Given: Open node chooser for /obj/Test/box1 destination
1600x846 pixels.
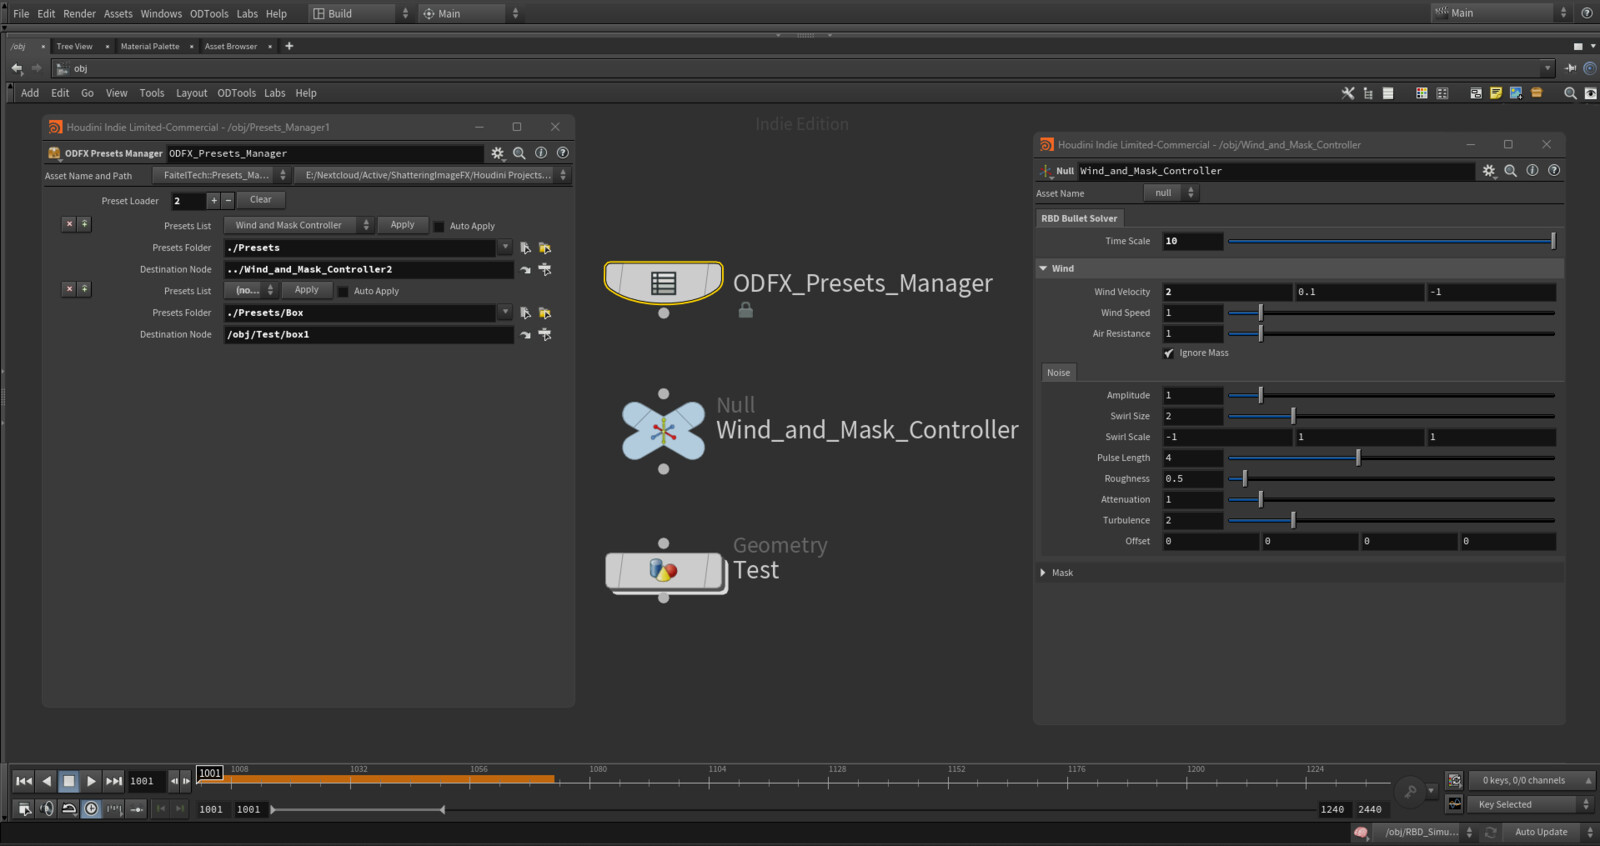Looking at the screenshot, I should [x=545, y=335].
